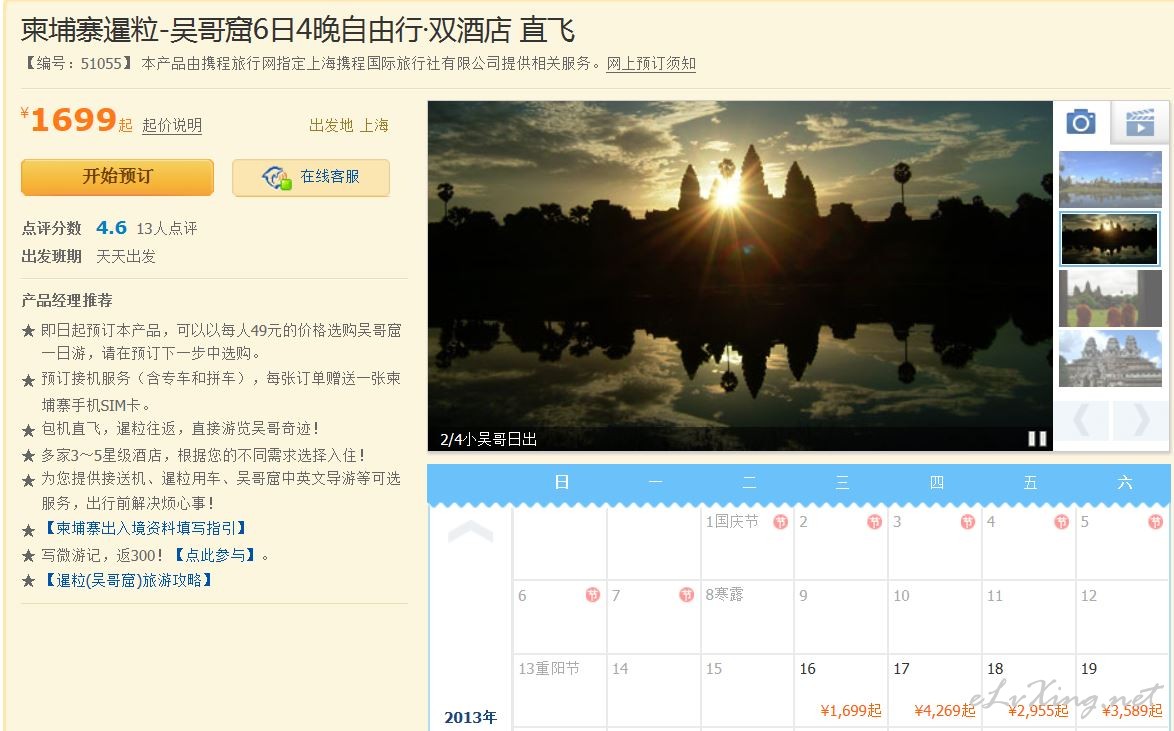Image resolution: width=1174 pixels, height=731 pixels.
Task: Click the 2/4小吴哥日出 image caption
Action: click(488, 439)
